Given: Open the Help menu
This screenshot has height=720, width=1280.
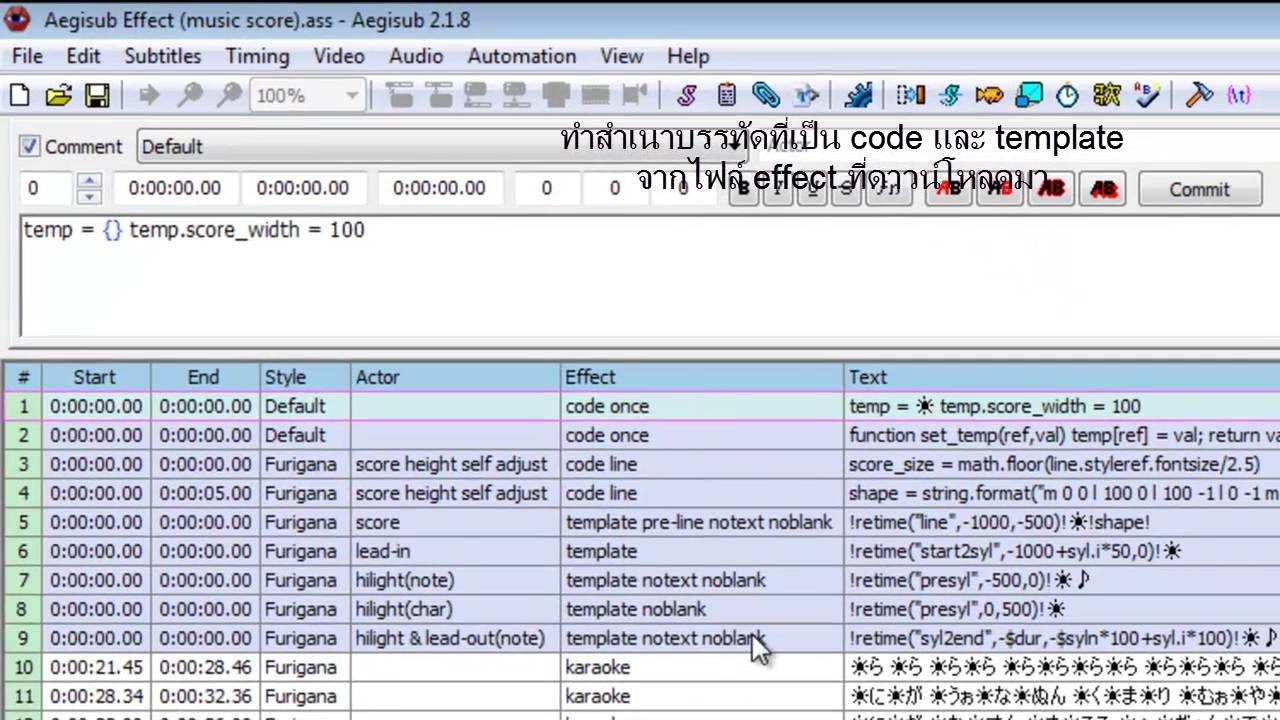Looking at the screenshot, I should (x=688, y=56).
